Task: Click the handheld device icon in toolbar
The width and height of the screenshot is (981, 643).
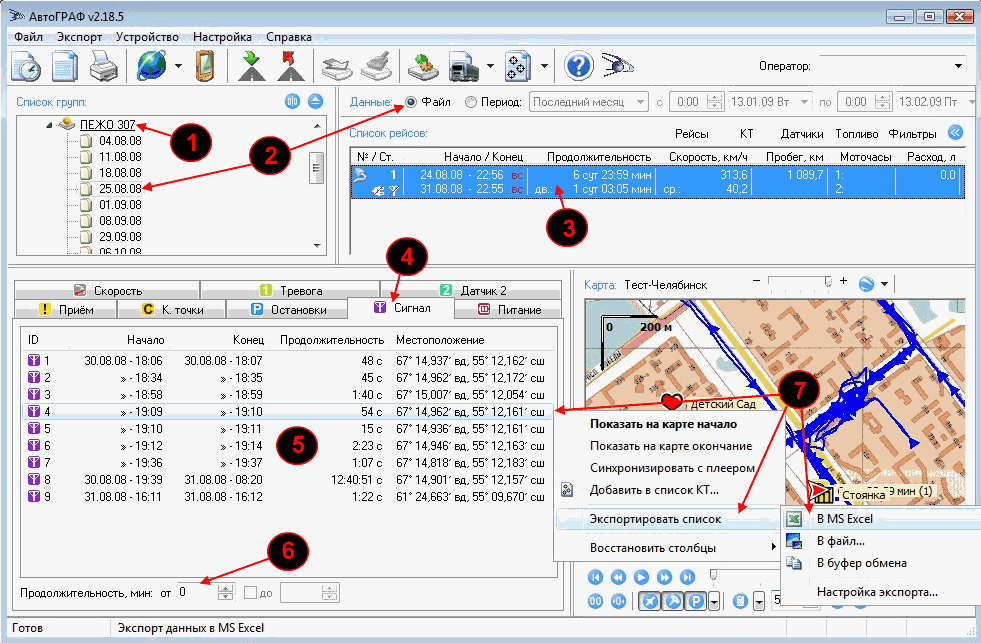Action: [204, 67]
